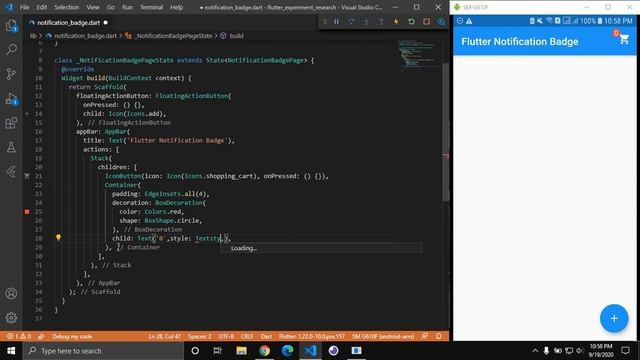
Task: Open the Source Control view
Action: [x=11, y=74]
